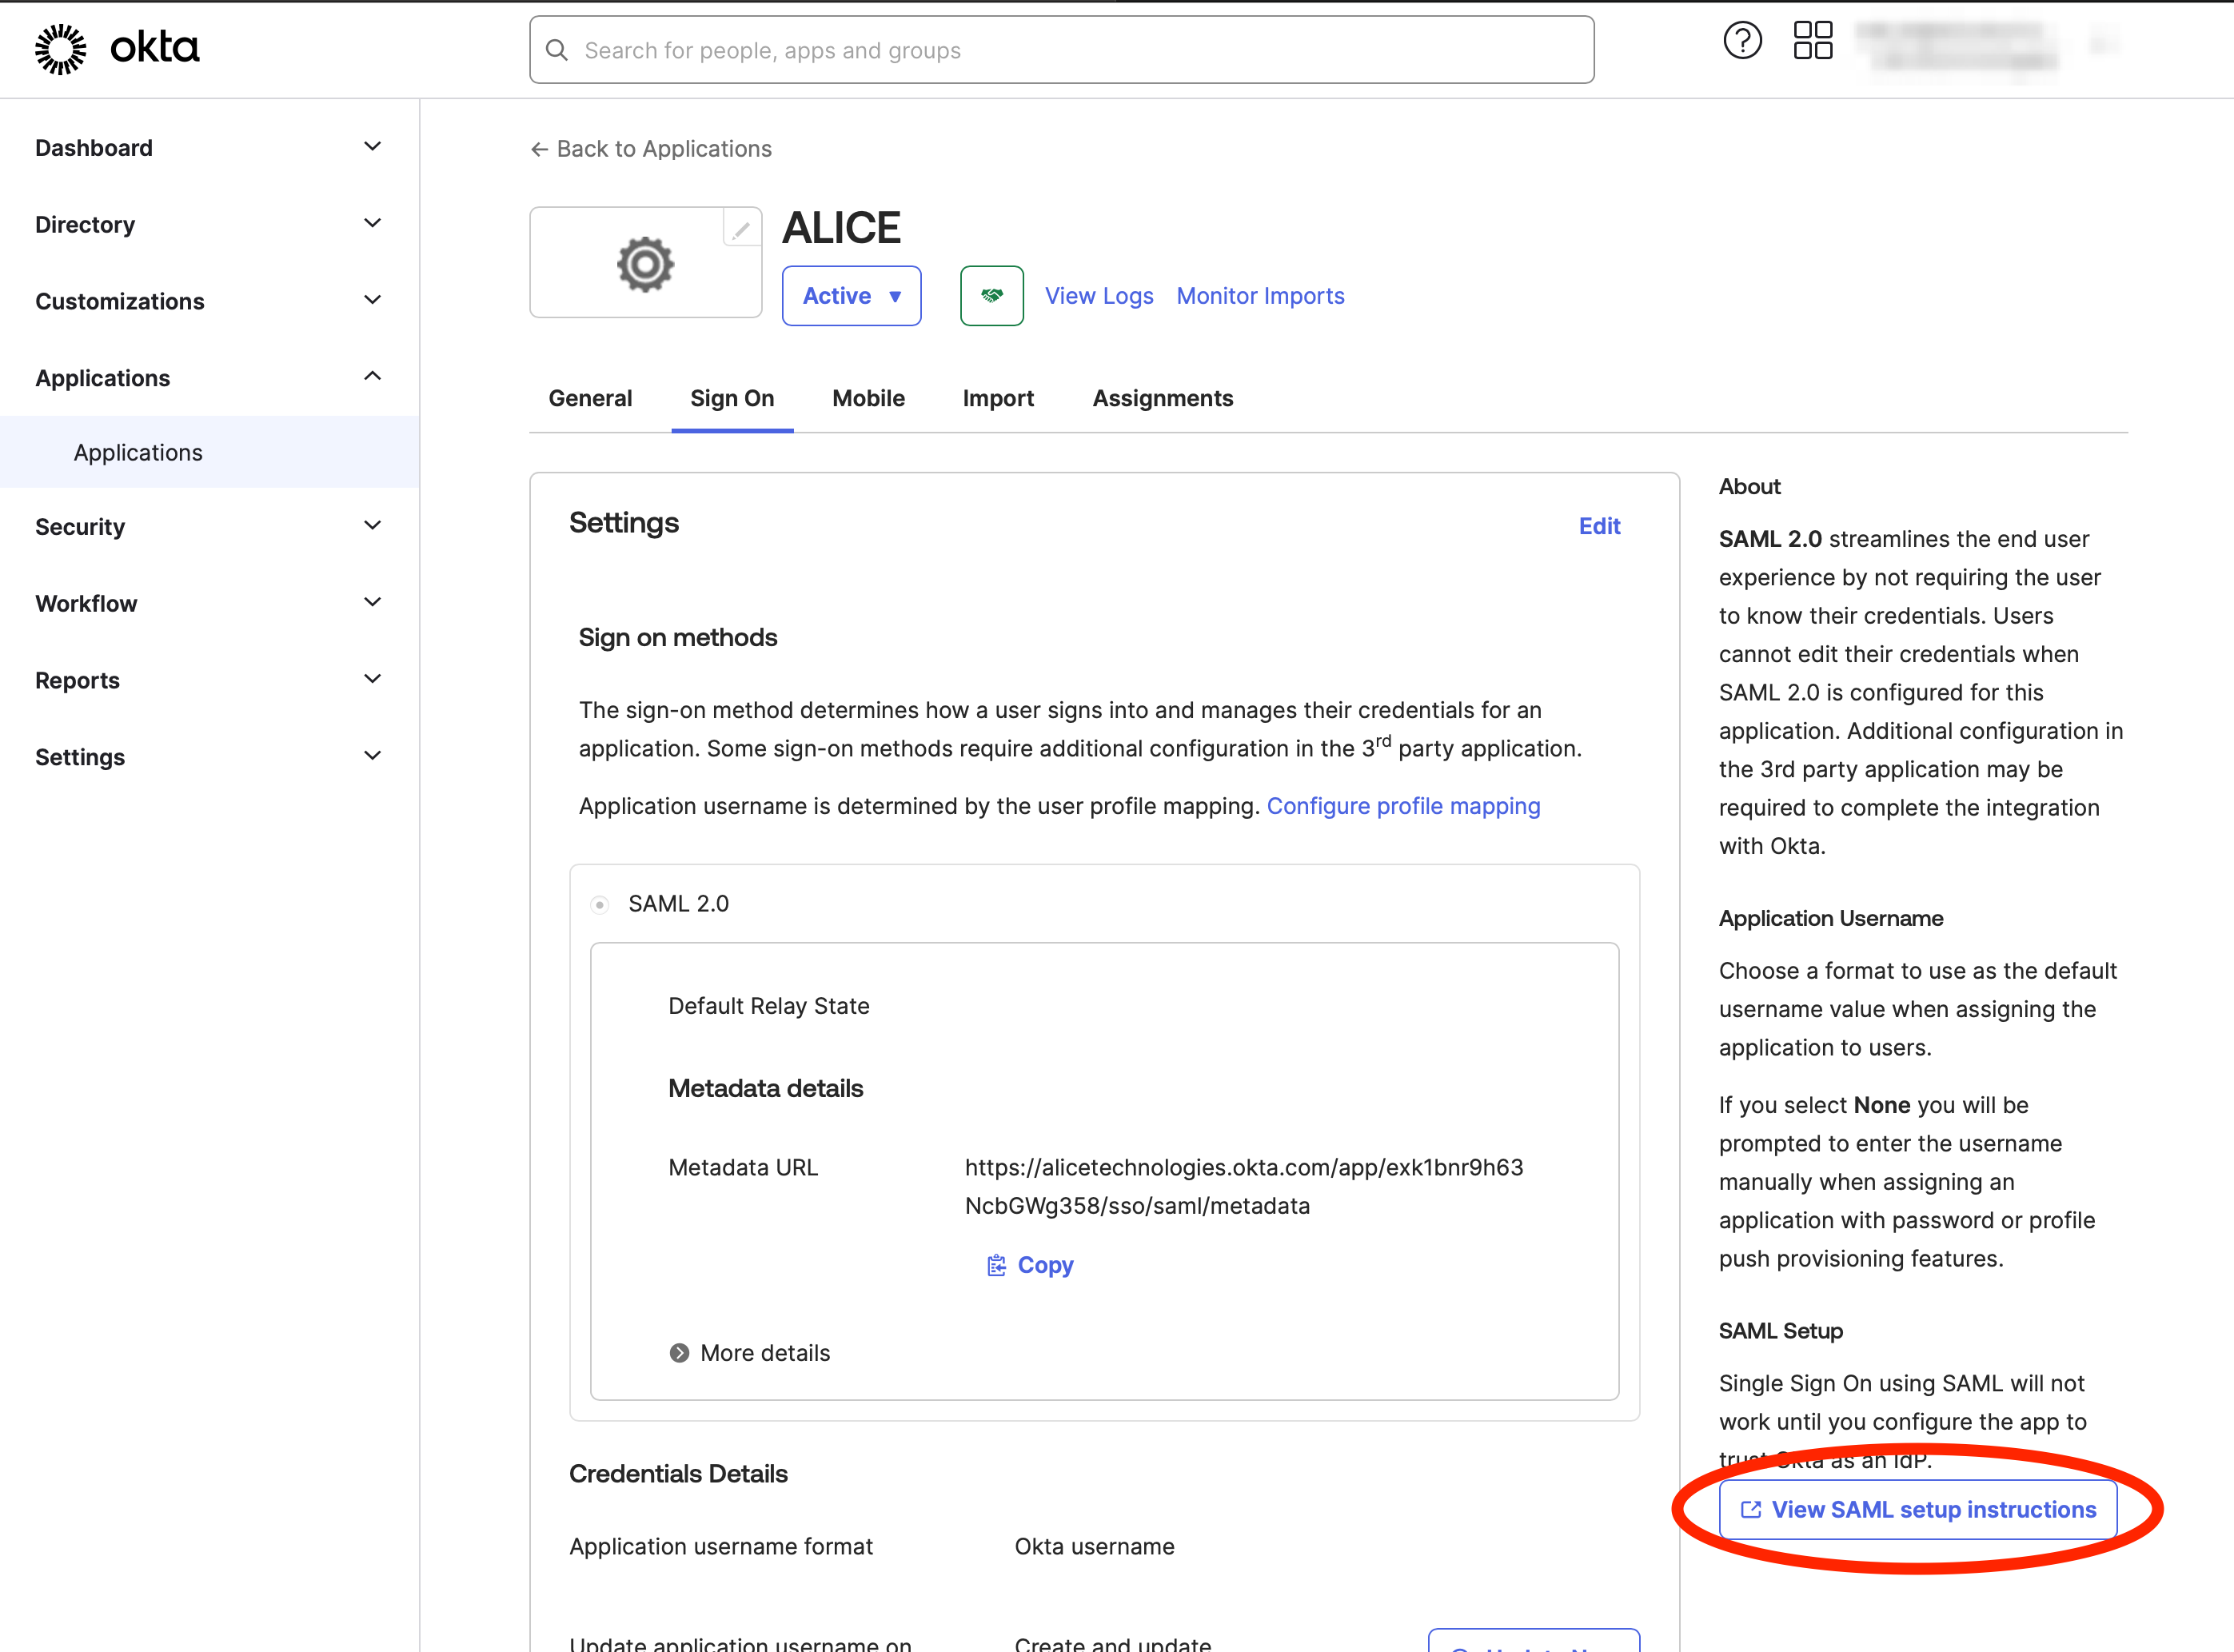Image resolution: width=2234 pixels, height=1652 pixels.
Task: Expand the Customizations menu chevron
Action: (372, 300)
